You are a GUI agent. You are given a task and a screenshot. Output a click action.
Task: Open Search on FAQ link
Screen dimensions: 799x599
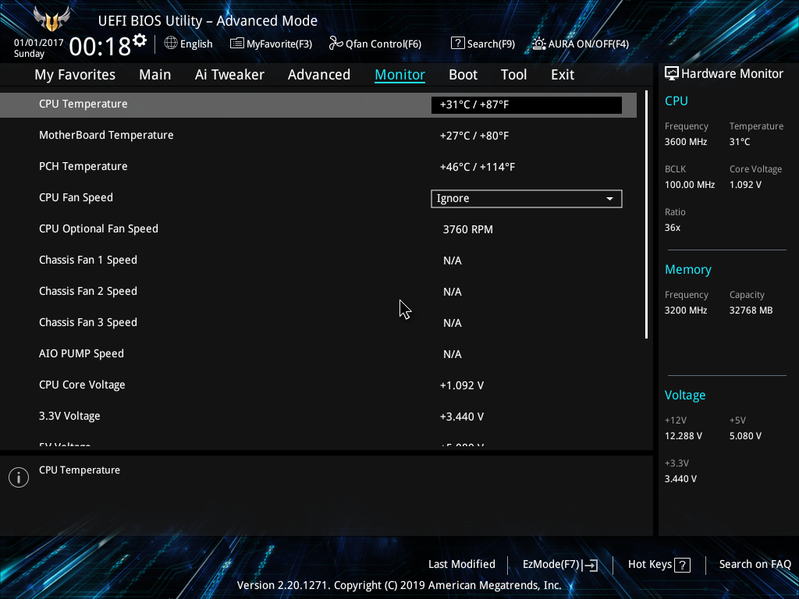(755, 564)
